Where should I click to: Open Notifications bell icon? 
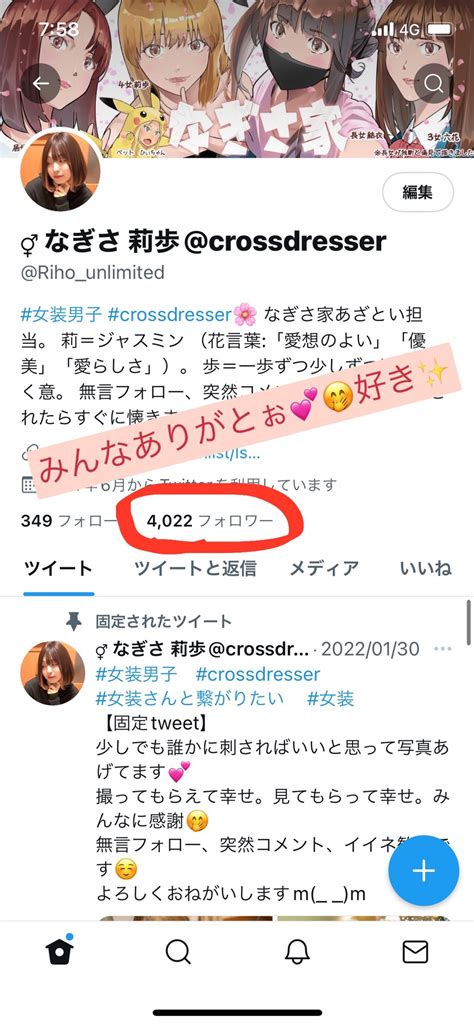(x=297, y=953)
